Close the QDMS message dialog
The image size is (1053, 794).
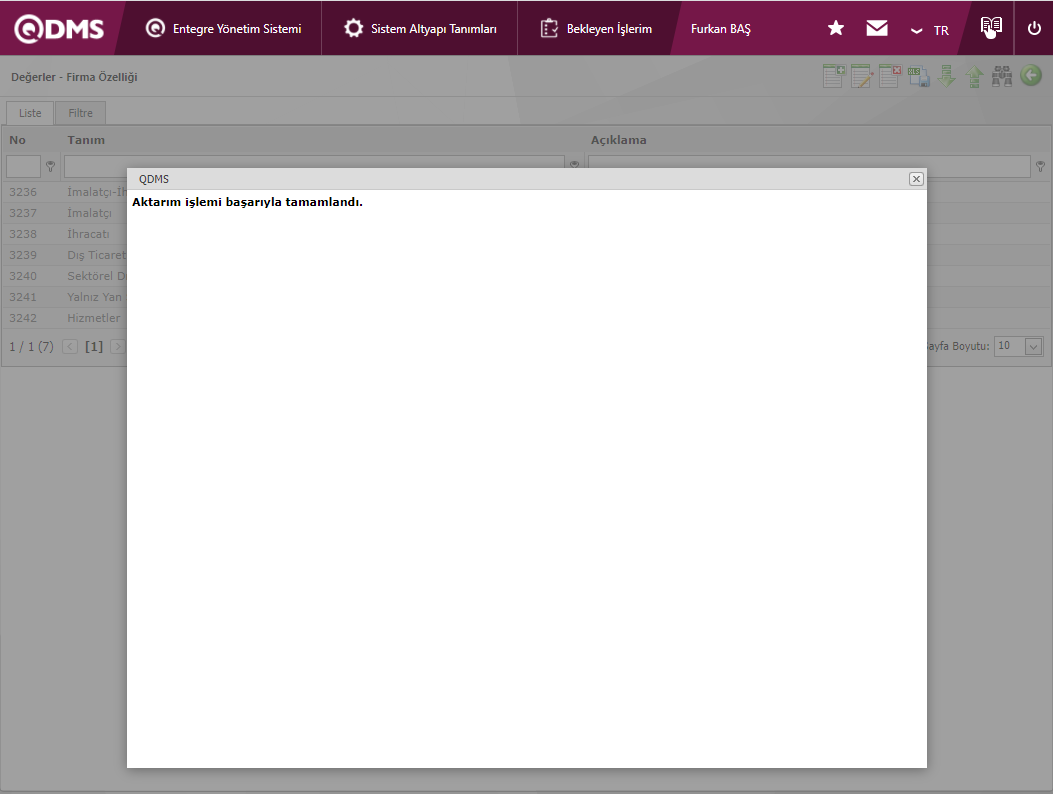coord(916,179)
